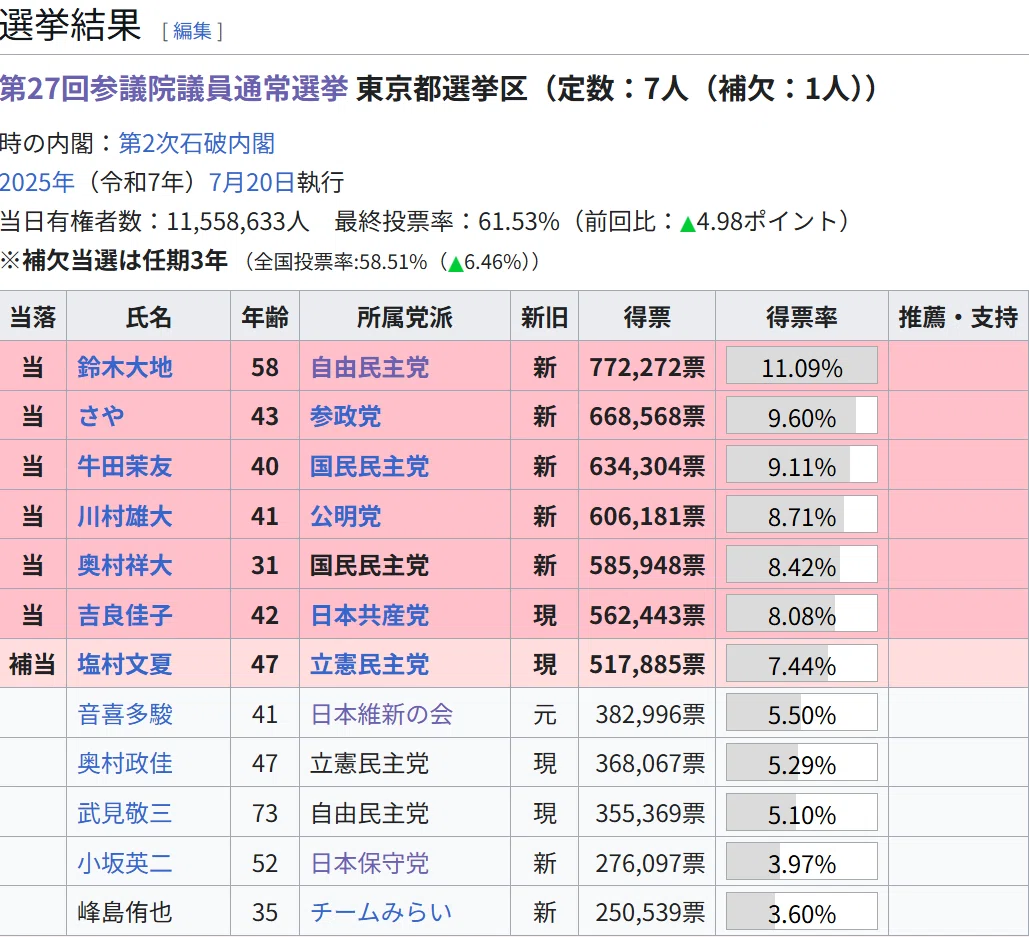1029x937 pixels.
Task: Select the 772,272票 vote count cell
Action: pos(647,367)
